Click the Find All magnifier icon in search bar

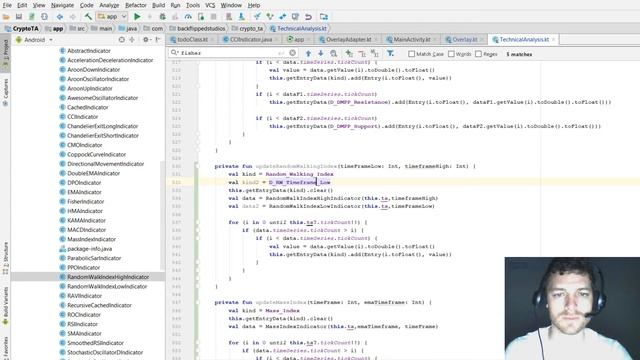click(334, 53)
